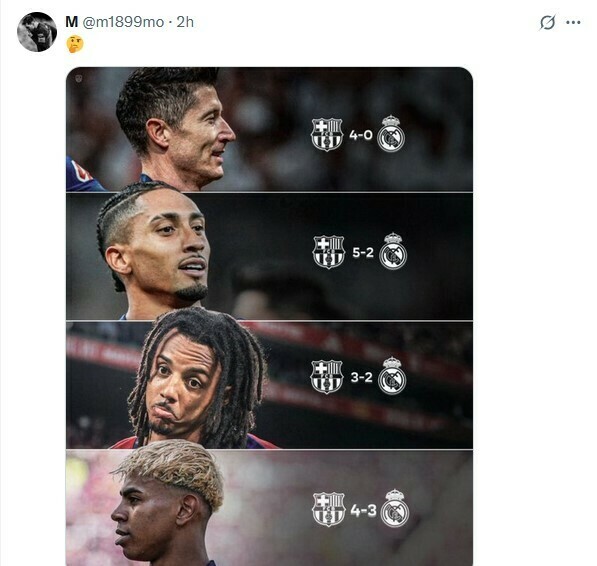
Task: Click Real Madrid crest beside 4-0 score
Action: pyautogui.click(x=391, y=134)
